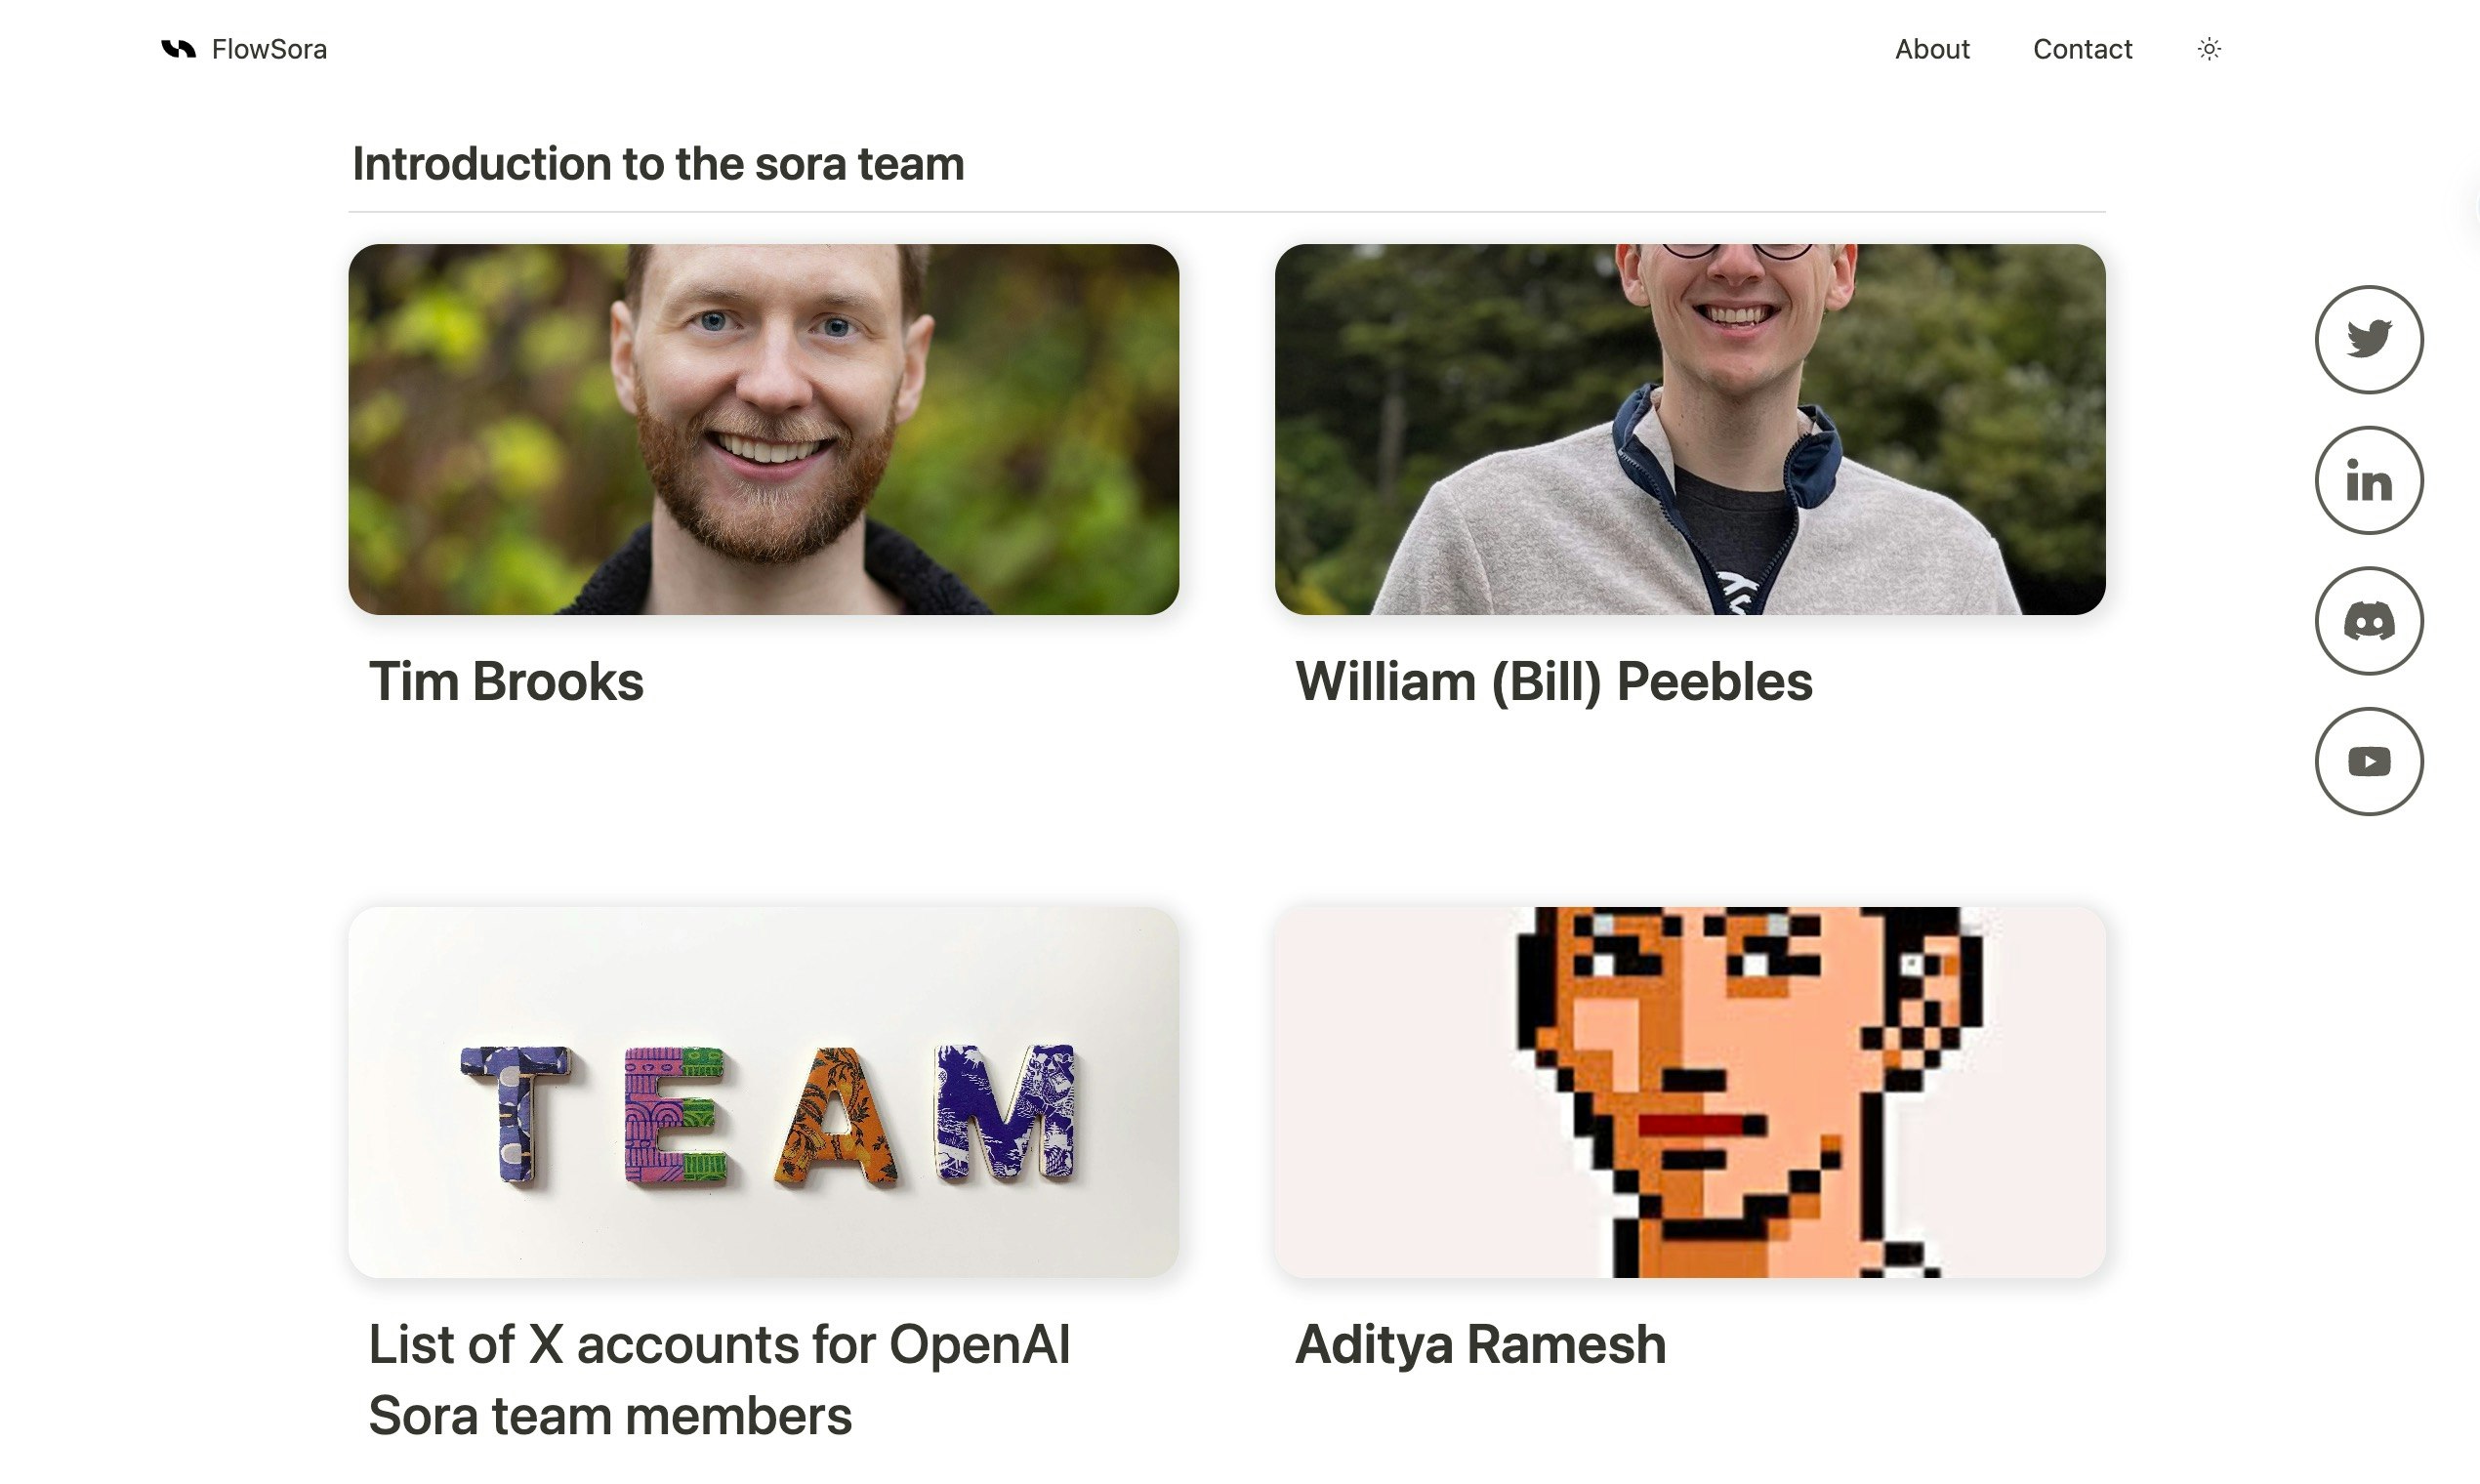The height and width of the screenshot is (1484, 2480).
Task: Open the Tim Brooks title link
Action: tap(506, 682)
